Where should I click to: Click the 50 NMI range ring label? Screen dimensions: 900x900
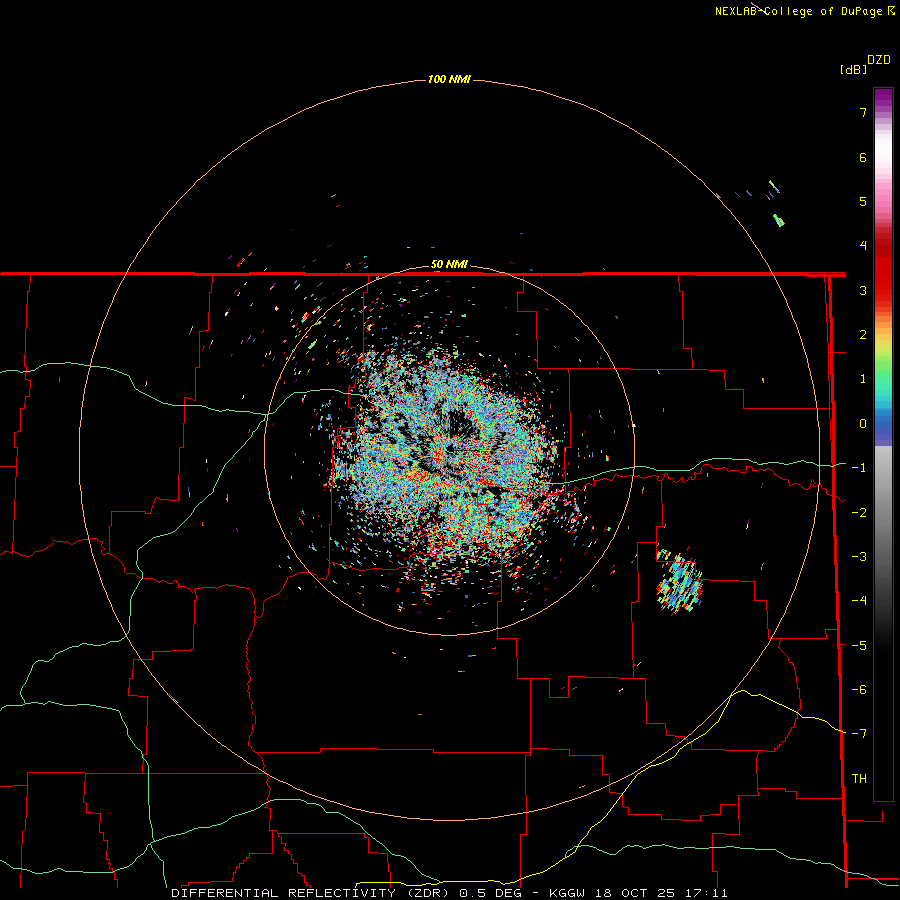pos(449,264)
